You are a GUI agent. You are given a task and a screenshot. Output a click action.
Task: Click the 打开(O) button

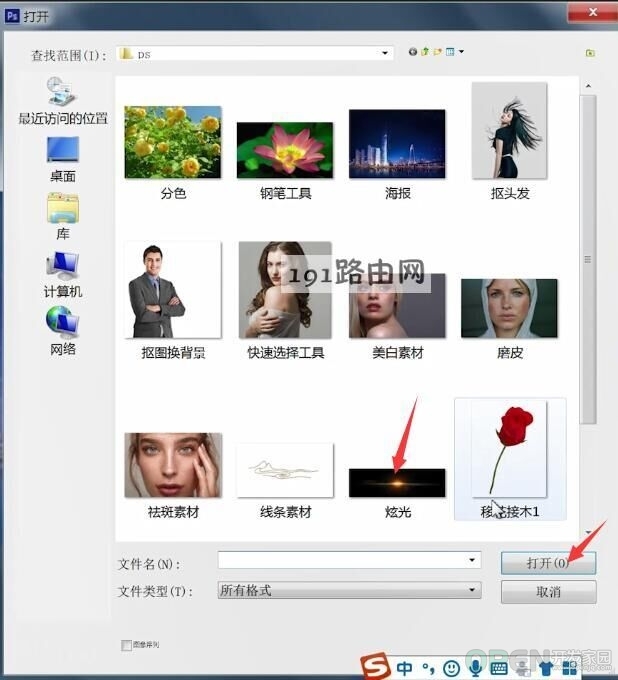click(x=548, y=563)
